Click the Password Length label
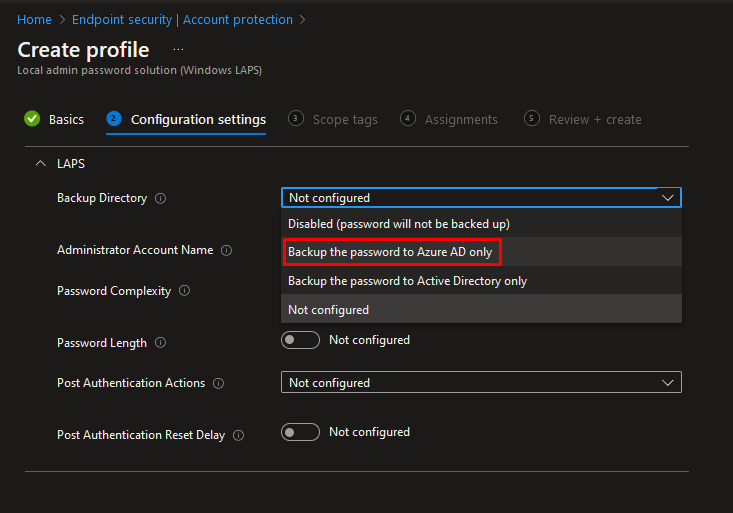 point(101,342)
